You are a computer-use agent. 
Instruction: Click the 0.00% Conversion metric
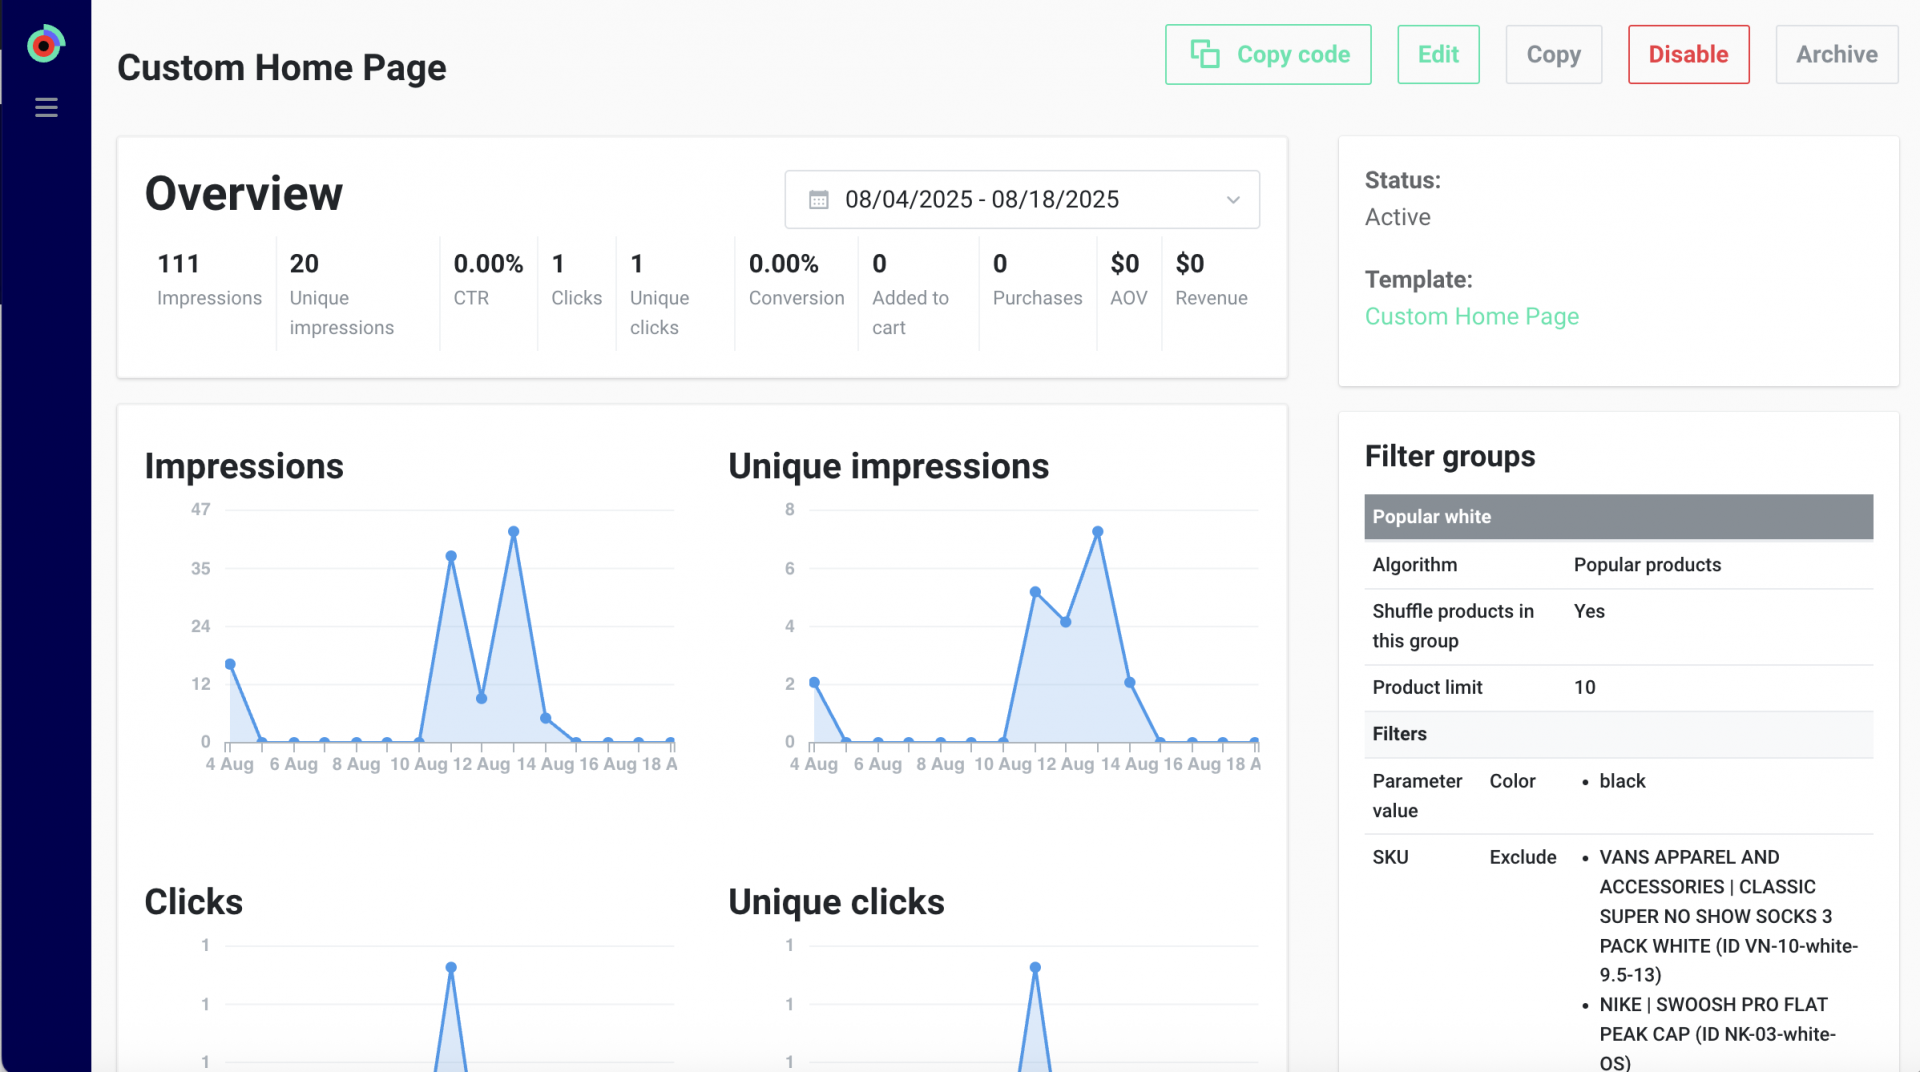click(796, 280)
